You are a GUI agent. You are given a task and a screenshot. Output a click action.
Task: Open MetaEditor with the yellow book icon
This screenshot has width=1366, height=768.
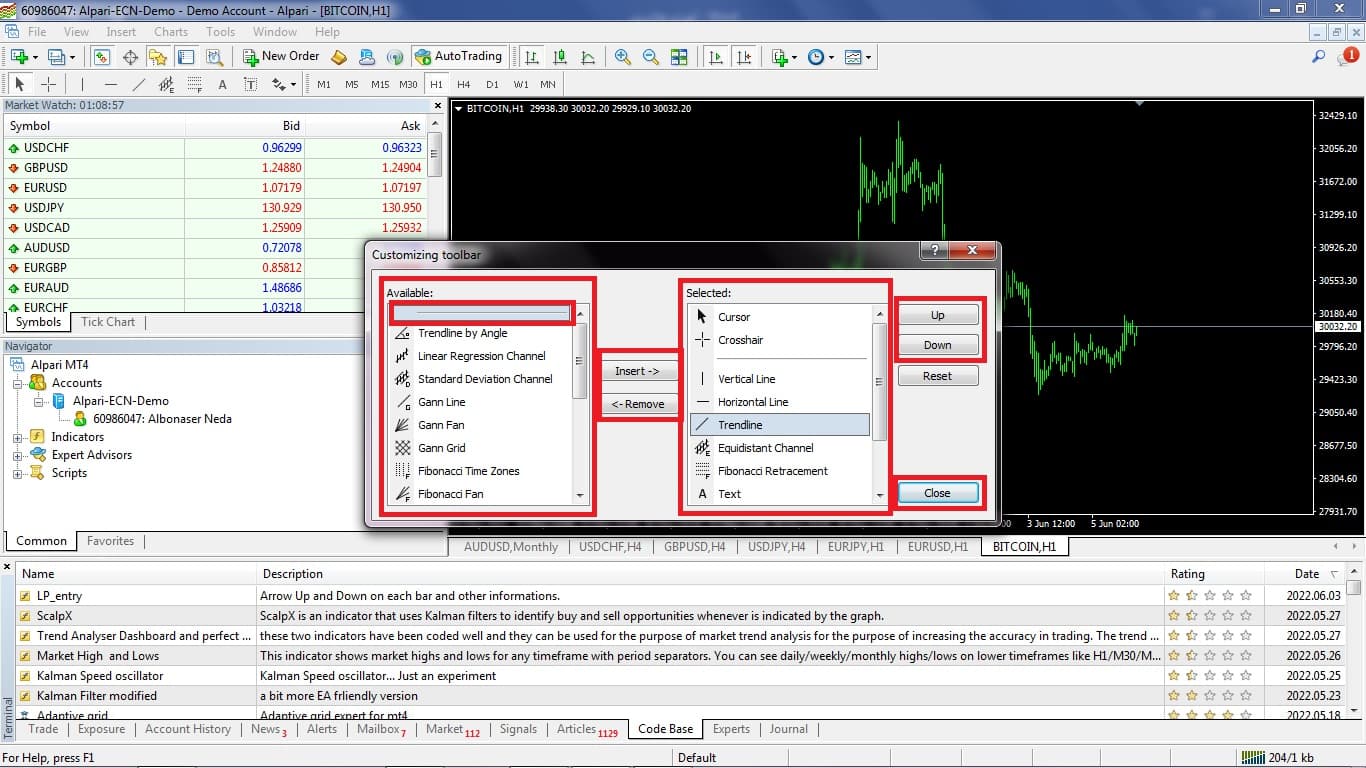[x=339, y=57]
